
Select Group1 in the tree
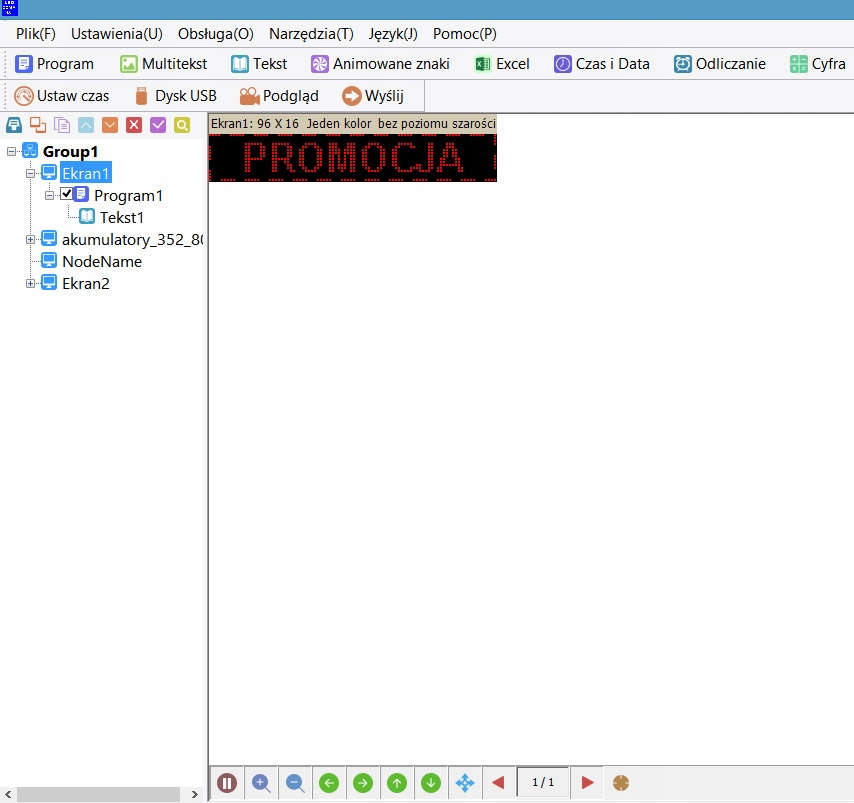70,151
